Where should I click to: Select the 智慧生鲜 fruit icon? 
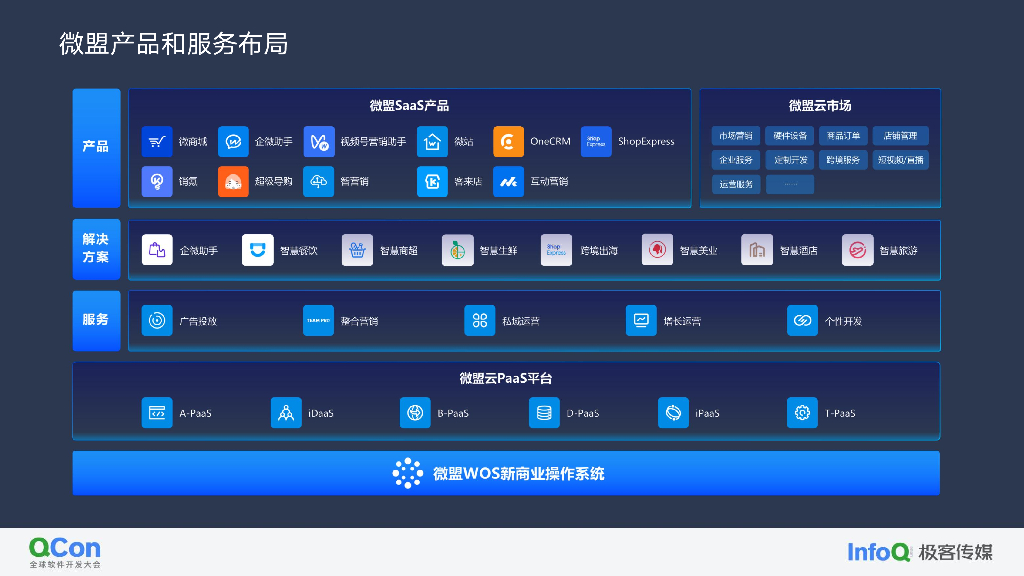tap(457, 250)
